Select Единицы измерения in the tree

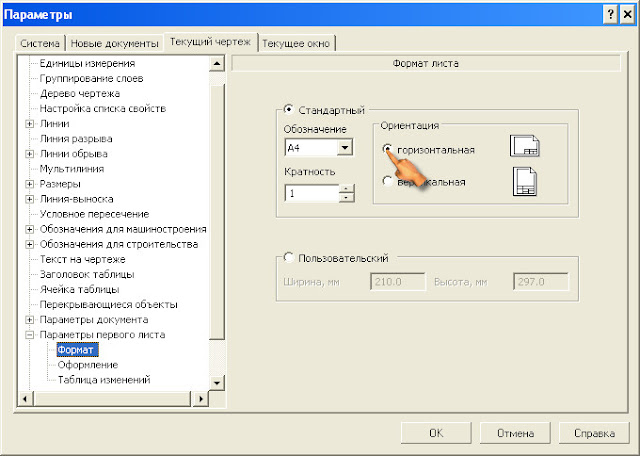[x=87, y=64]
